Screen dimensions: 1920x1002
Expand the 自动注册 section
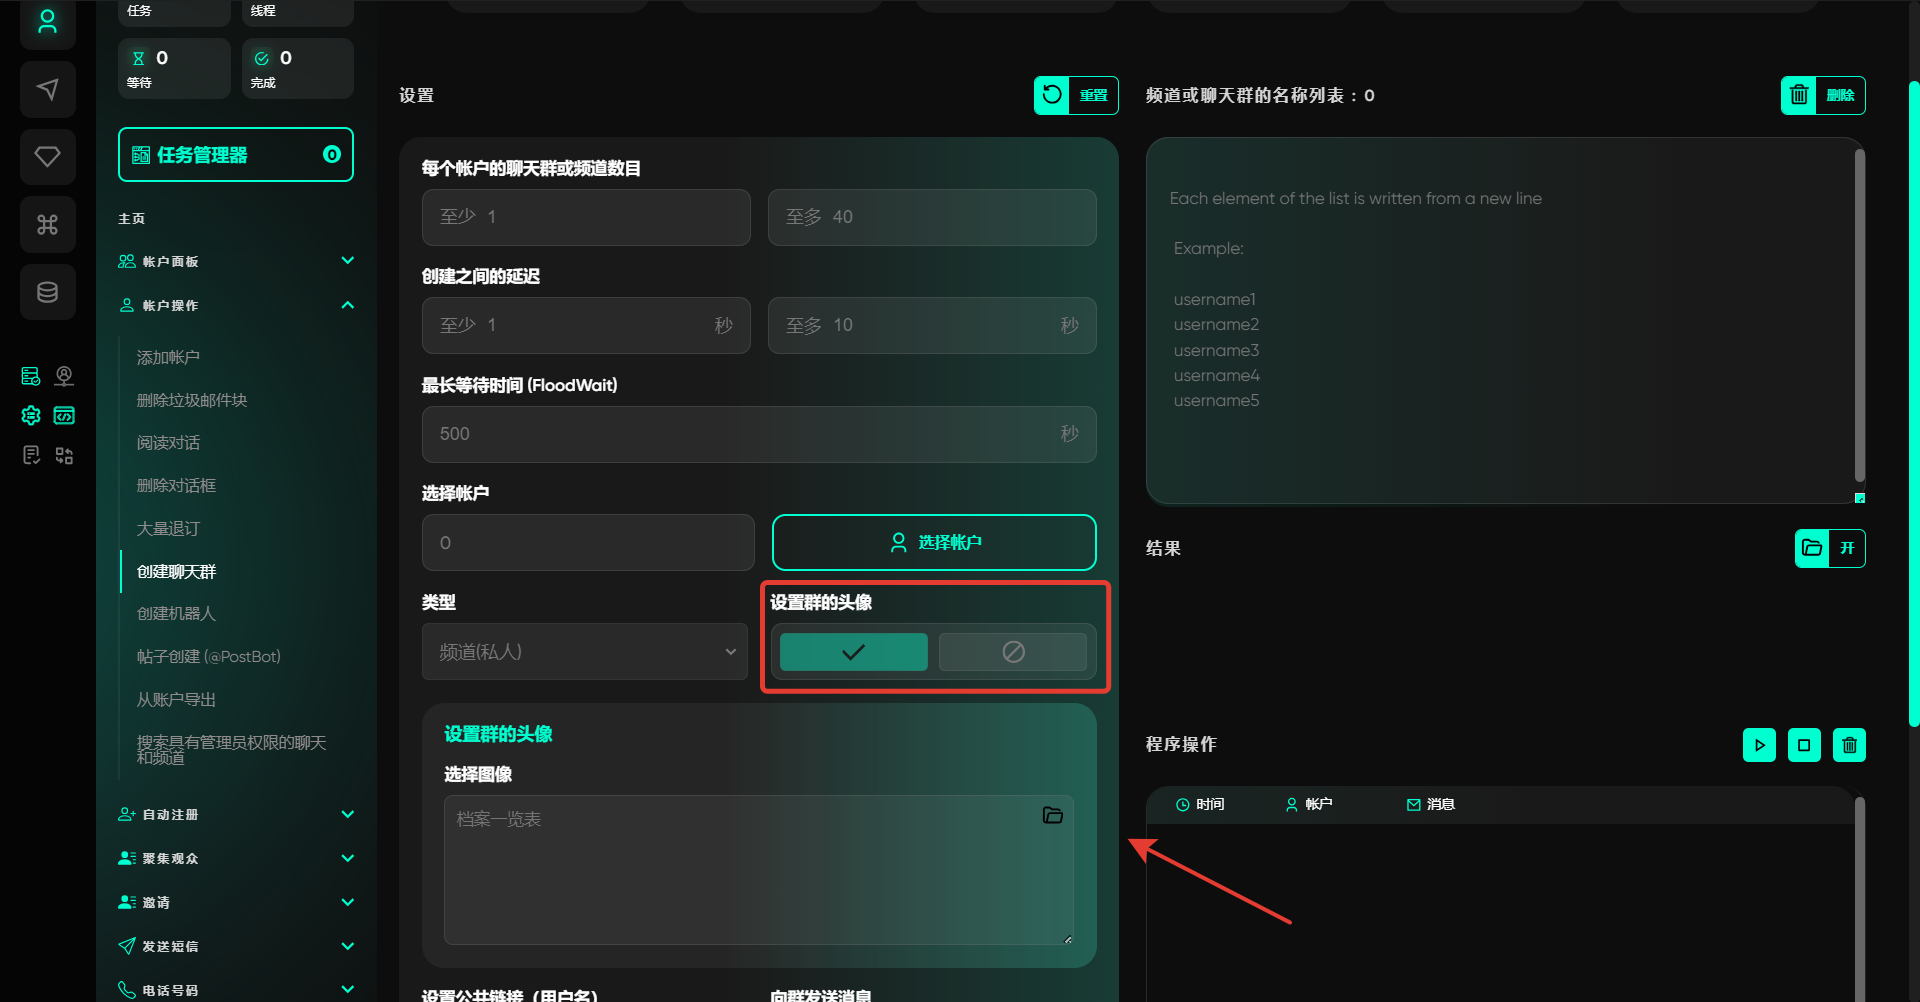(347, 814)
